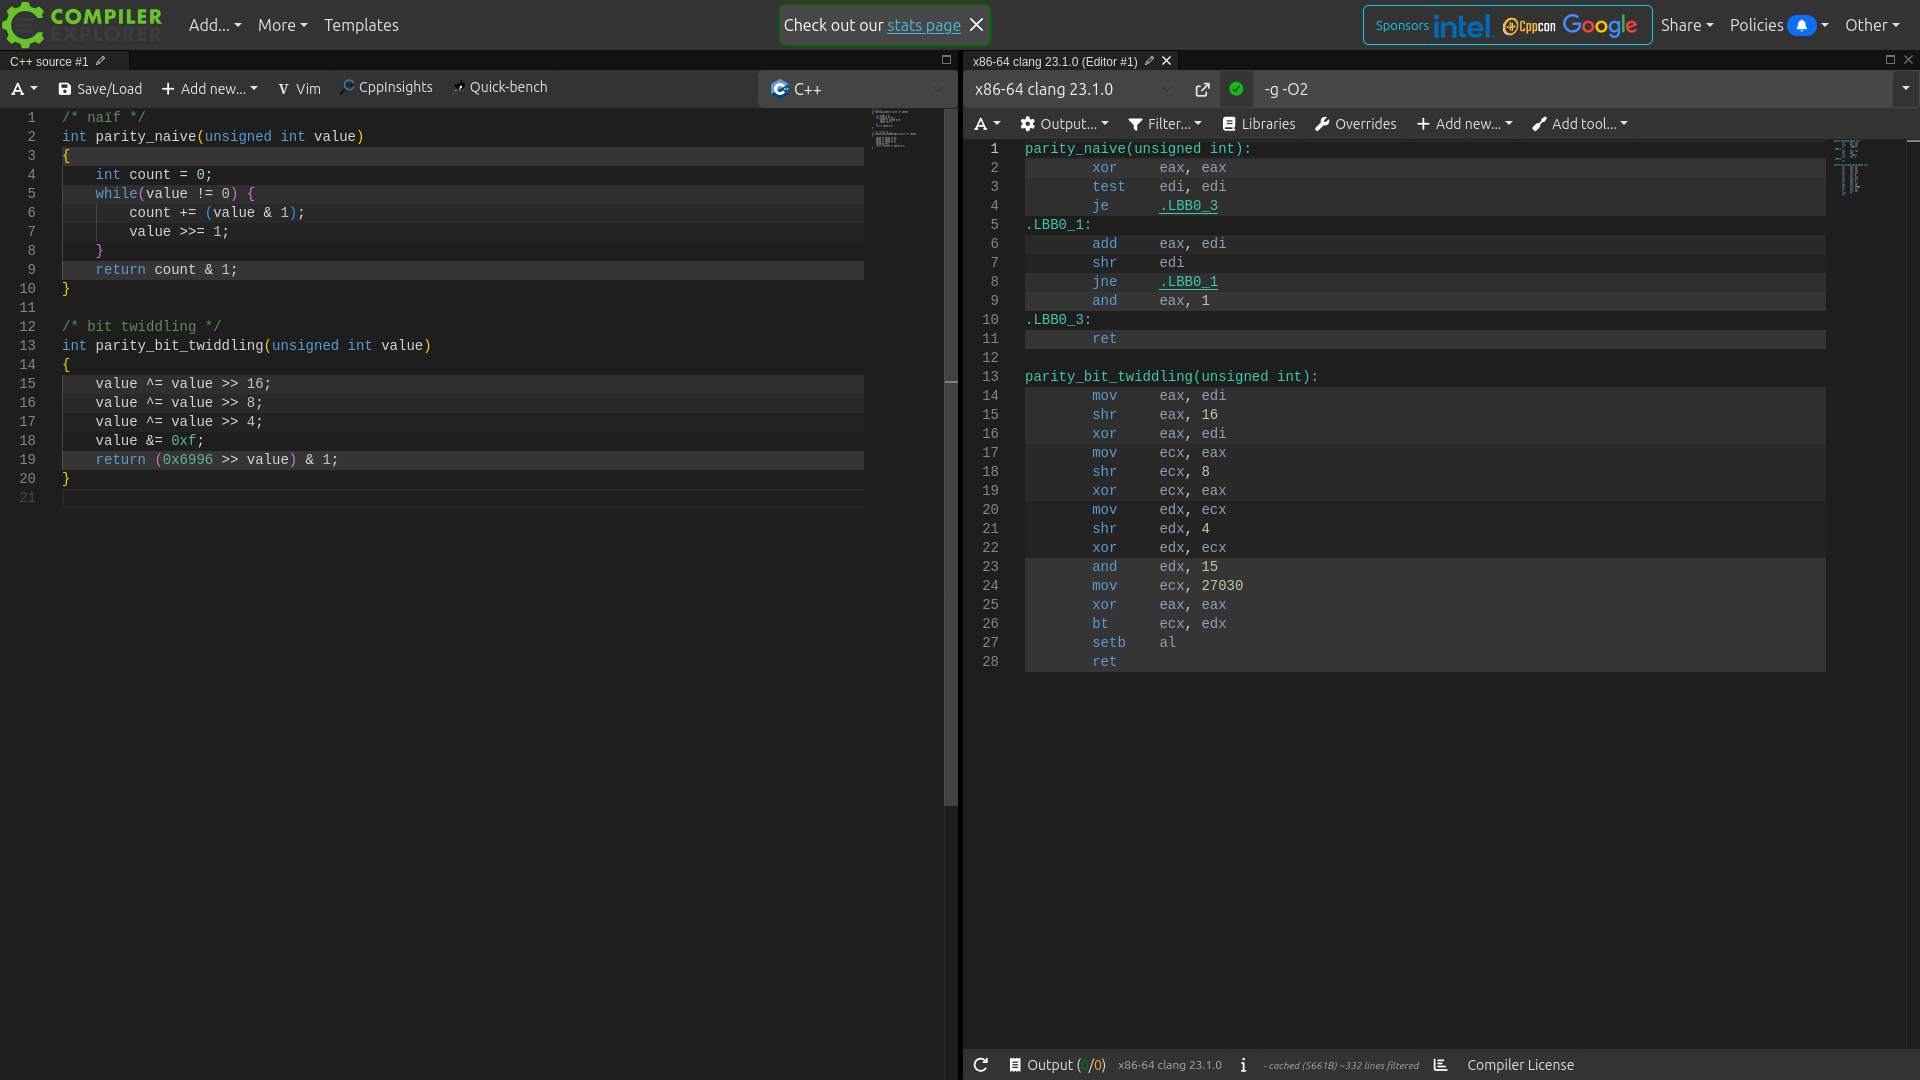Open the Add... menu in the navbar
This screenshot has width=1920, height=1080.
point(215,25)
